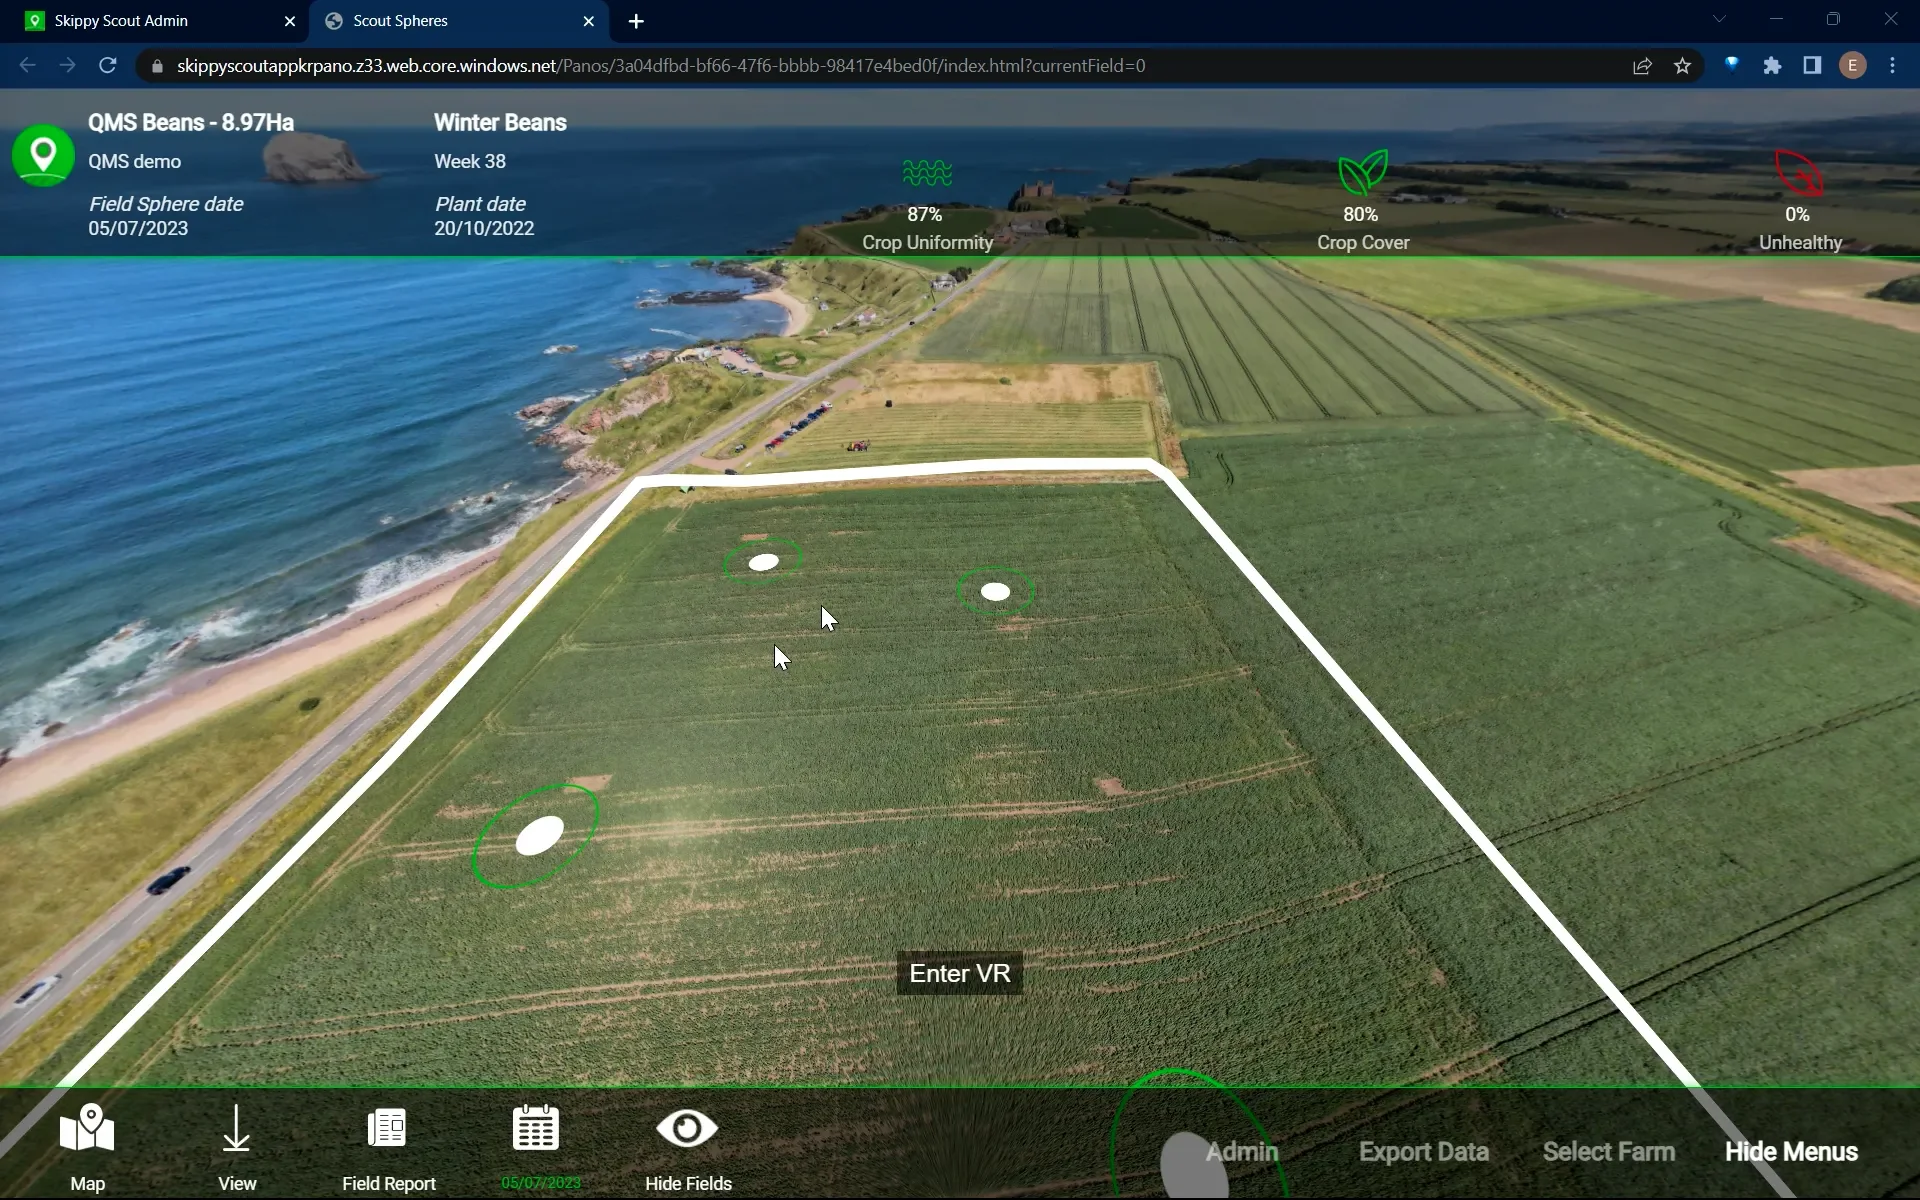
Task: Click the Crop Cover leaf icon
Action: point(1363,173)
